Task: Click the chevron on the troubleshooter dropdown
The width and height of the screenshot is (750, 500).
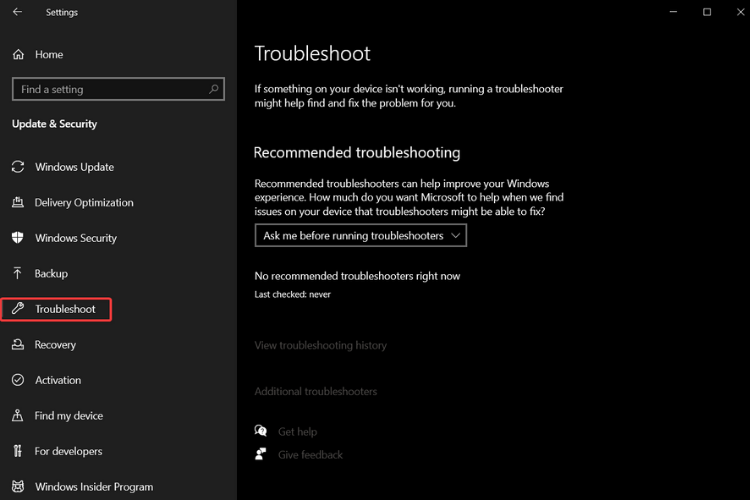Action: tap(455, 235)
